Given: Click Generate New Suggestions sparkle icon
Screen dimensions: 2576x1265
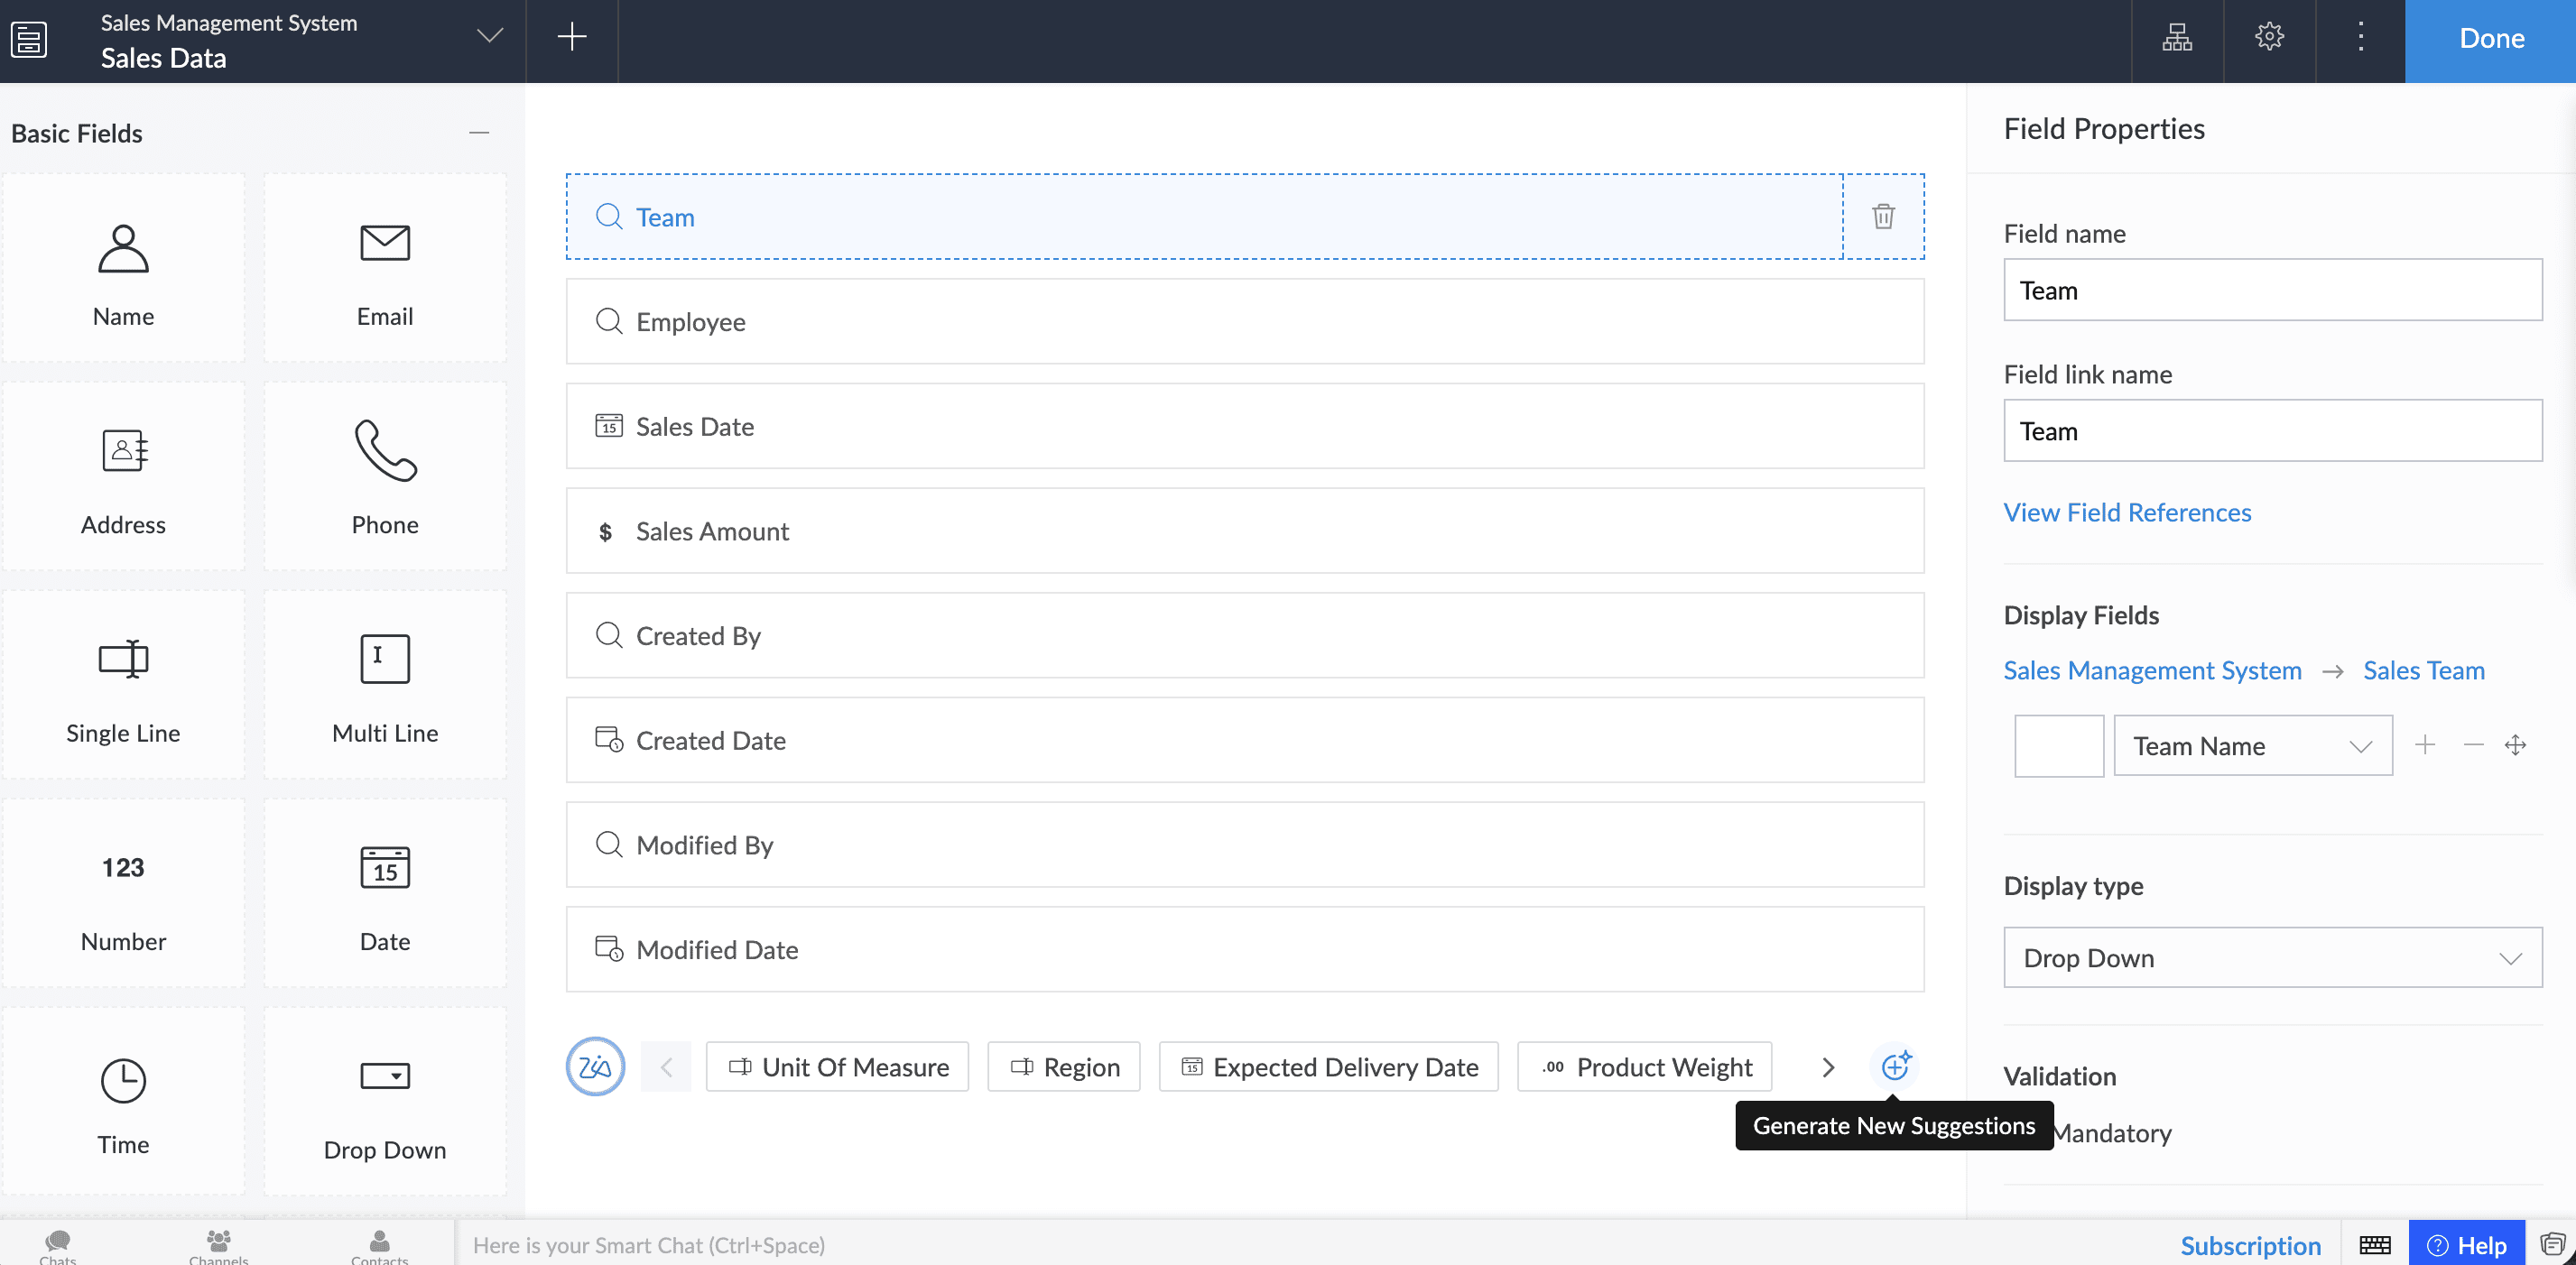Looking at the screenshot, I should (x=1895, y=1066).
